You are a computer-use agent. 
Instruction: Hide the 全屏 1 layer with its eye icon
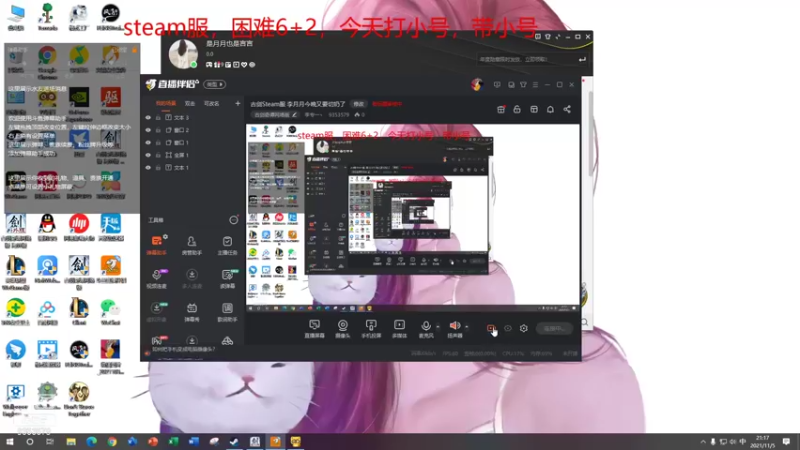148,155
